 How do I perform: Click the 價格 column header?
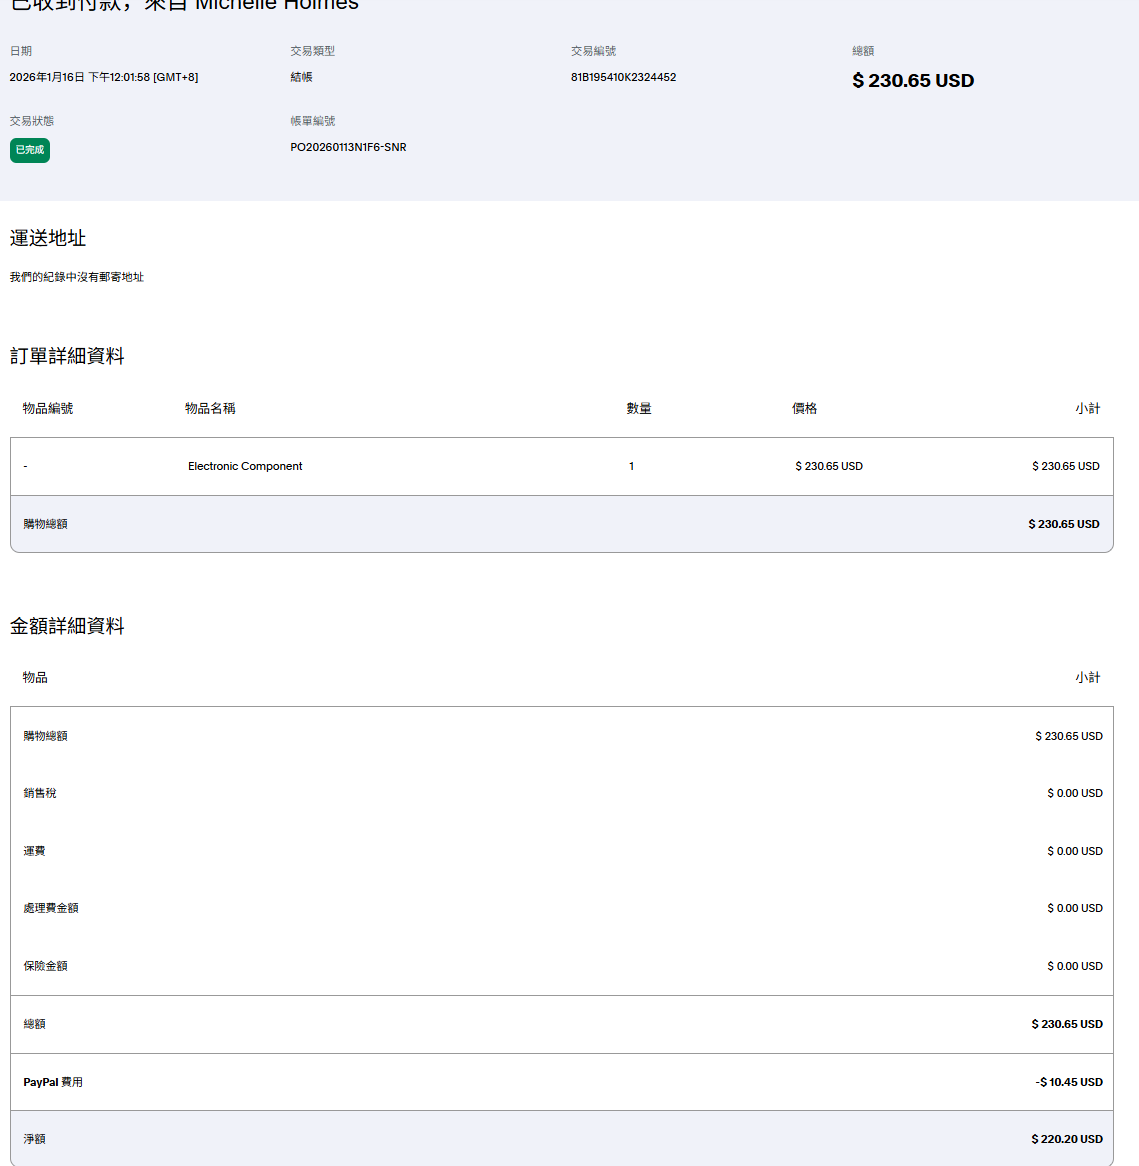click(804, 408)
